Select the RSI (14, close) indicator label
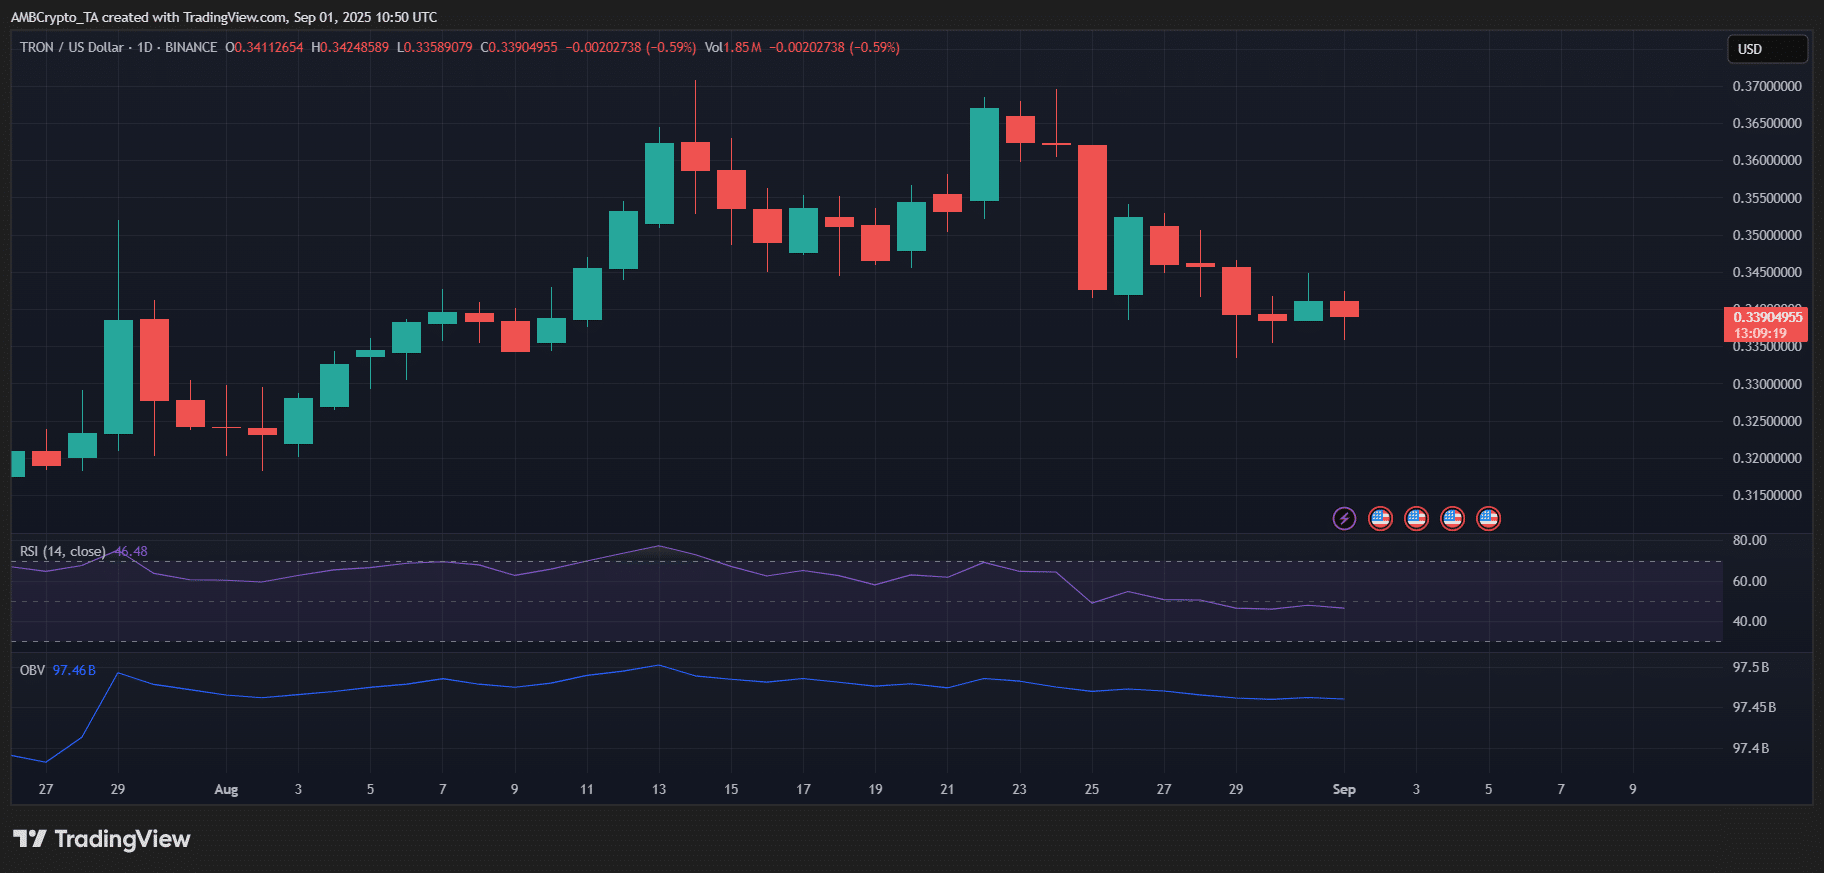The width and height of the screenshot is (1824, 873). click(x=62, y=551)
